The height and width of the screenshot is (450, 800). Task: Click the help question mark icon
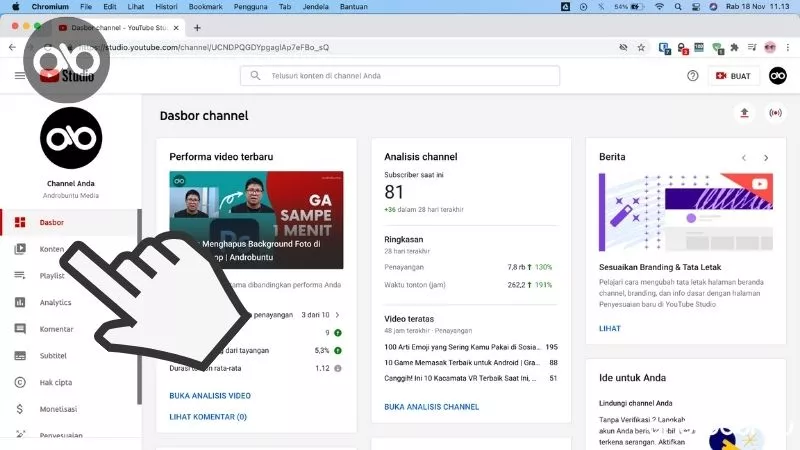[x=692, y=76]
